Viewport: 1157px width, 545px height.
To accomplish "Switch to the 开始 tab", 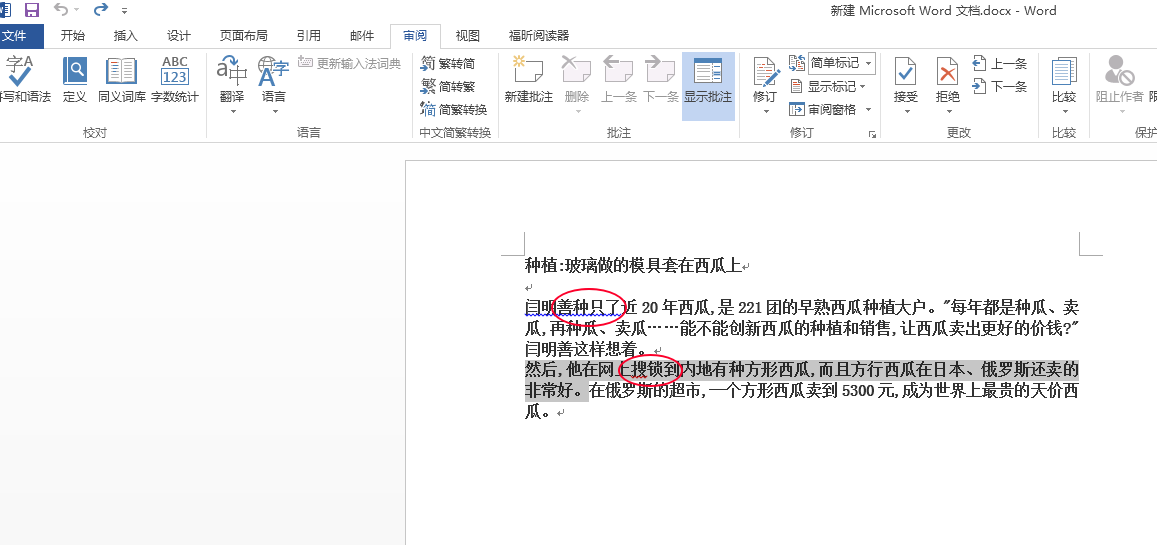I will point(72,35).
